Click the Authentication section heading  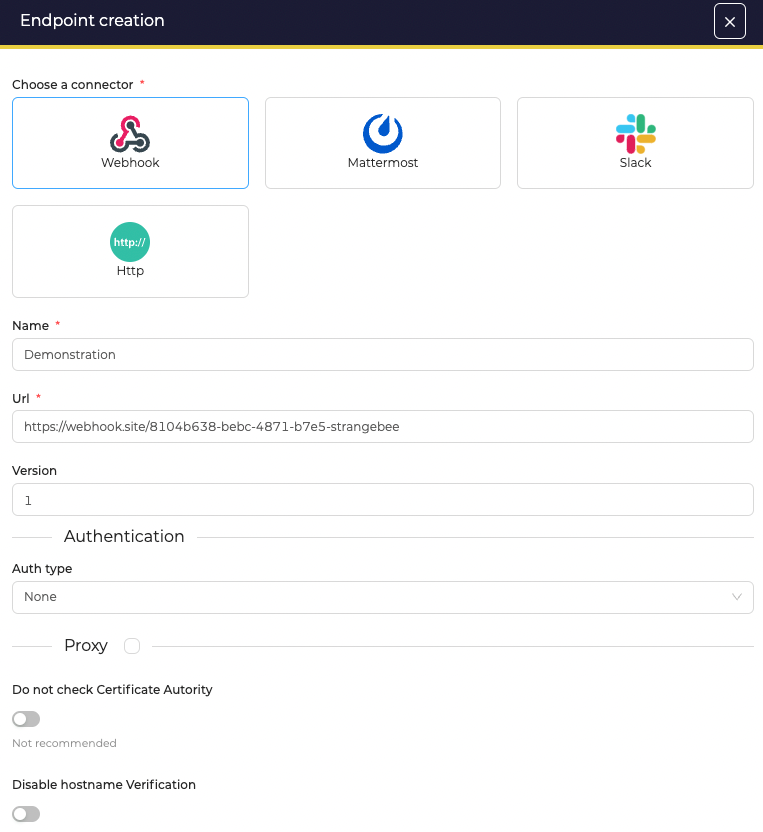[x=124, y=537]
